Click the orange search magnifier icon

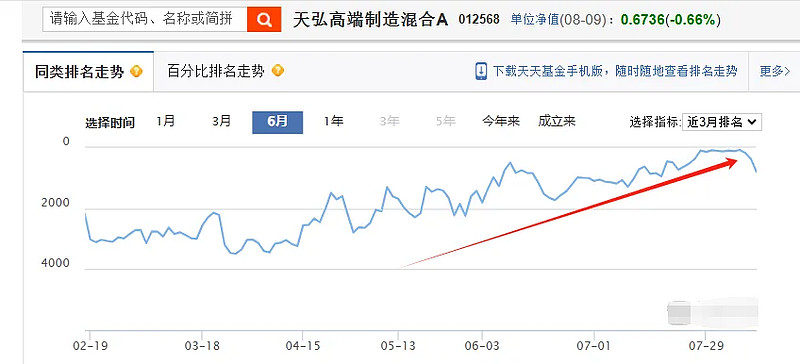tap(264, 20)
